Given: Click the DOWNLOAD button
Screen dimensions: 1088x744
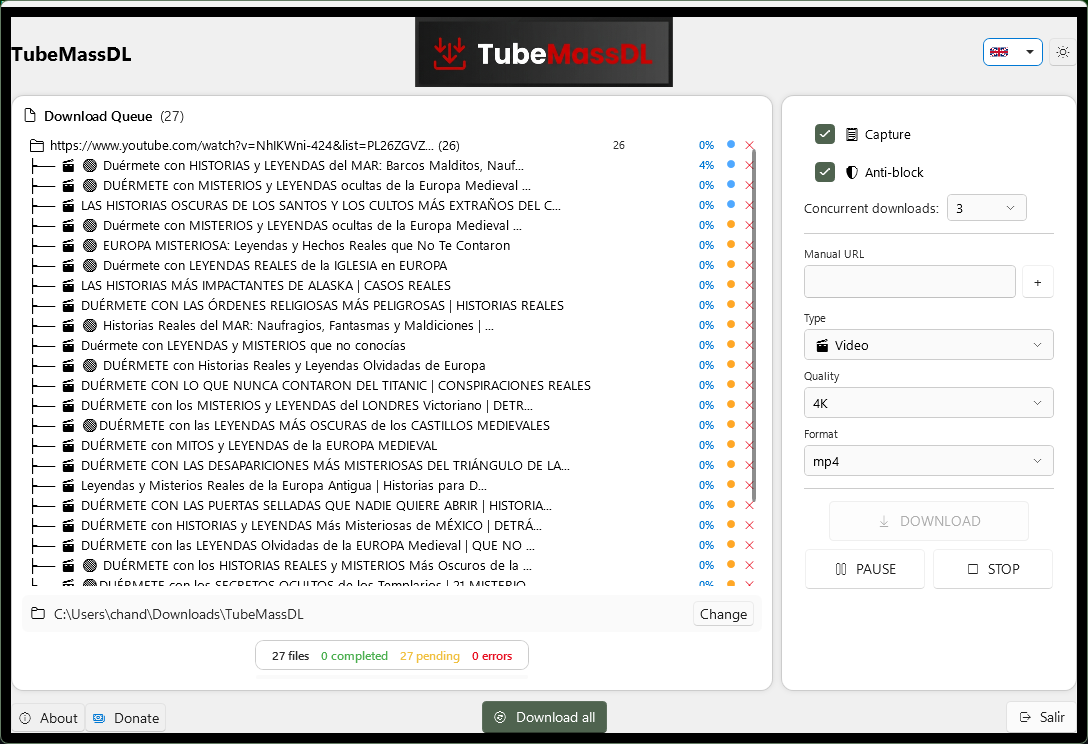Looking at the screenshot, I should click(x=928, y=521).
